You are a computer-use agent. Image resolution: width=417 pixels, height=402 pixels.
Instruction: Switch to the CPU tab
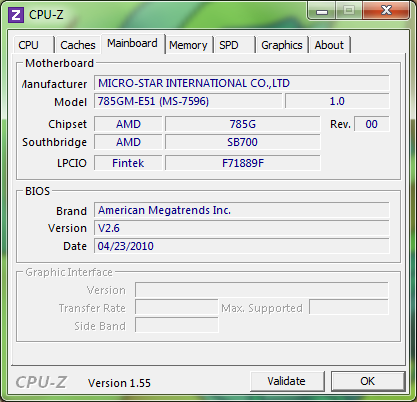pos(34,45)
